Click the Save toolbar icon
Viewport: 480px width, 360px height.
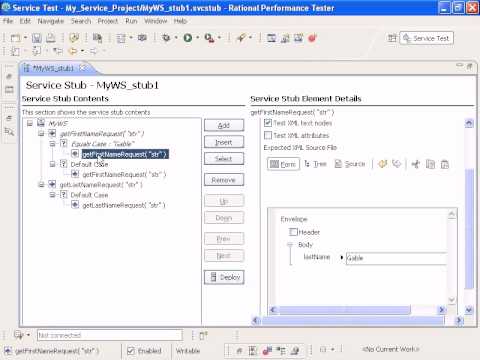37,38
